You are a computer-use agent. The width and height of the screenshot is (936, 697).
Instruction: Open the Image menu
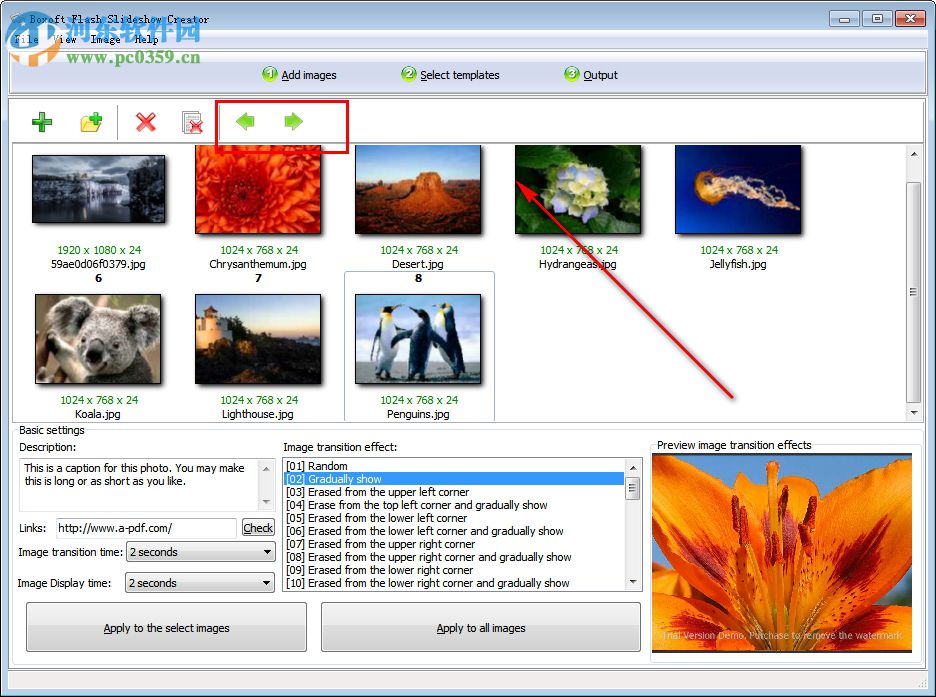(104, 39)
